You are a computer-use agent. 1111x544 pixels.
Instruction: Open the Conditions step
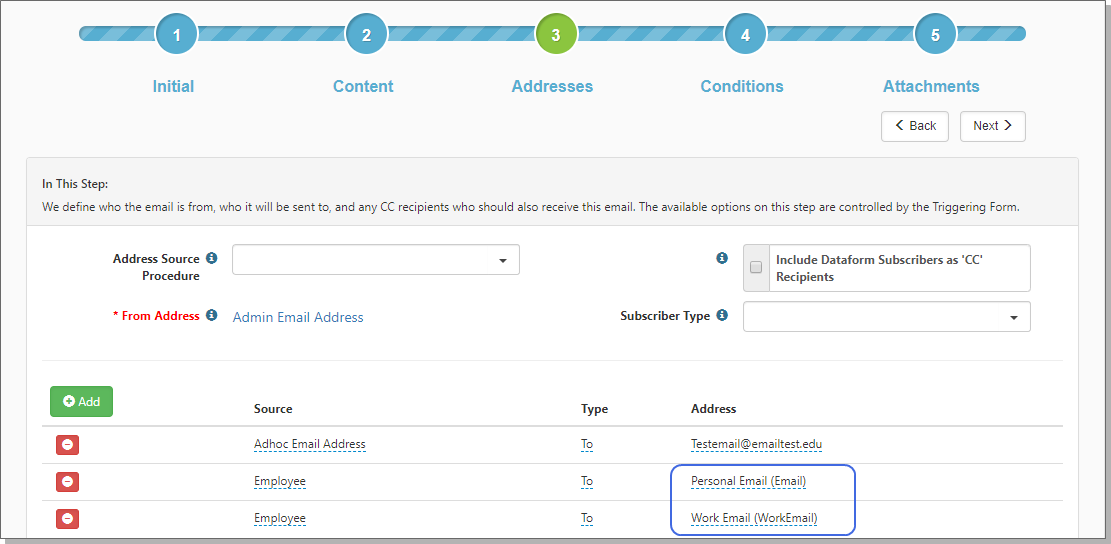pyautogui.click(x=745, y=35)
